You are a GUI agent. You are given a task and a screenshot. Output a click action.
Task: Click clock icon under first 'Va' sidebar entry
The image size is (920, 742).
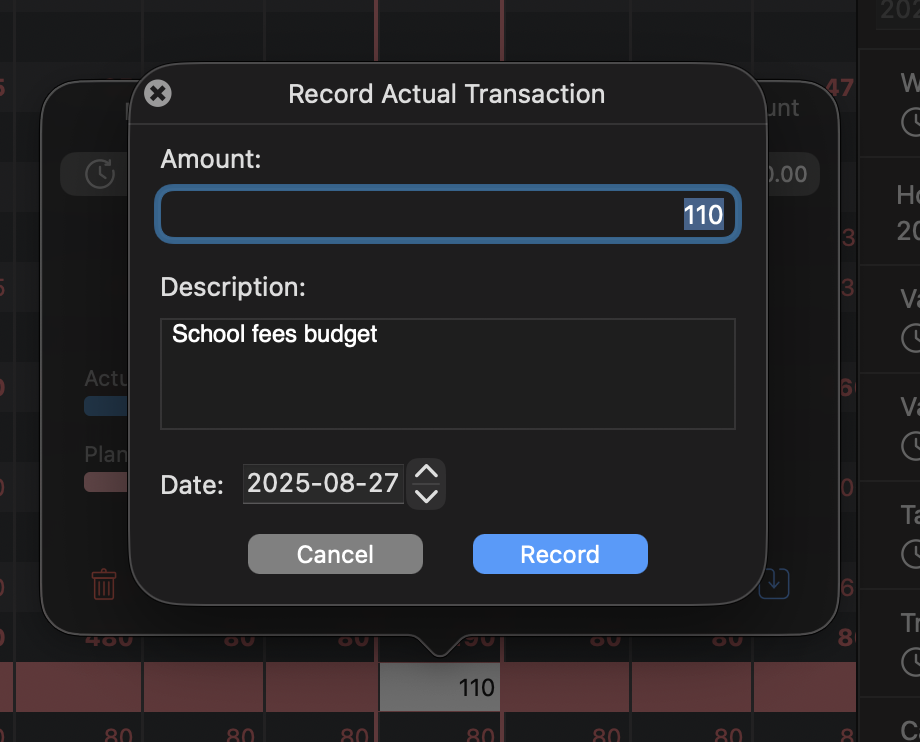point(911,339)
